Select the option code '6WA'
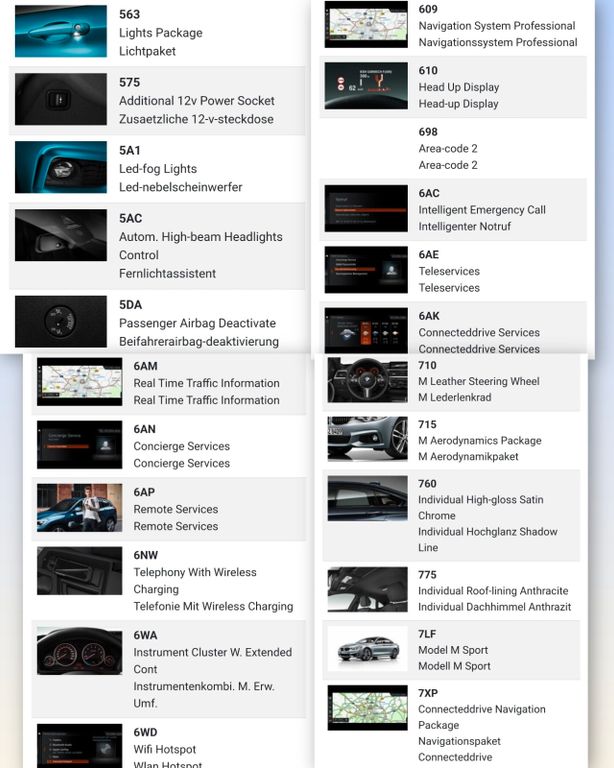Viewport: 614px width, 768px height. 145,635
